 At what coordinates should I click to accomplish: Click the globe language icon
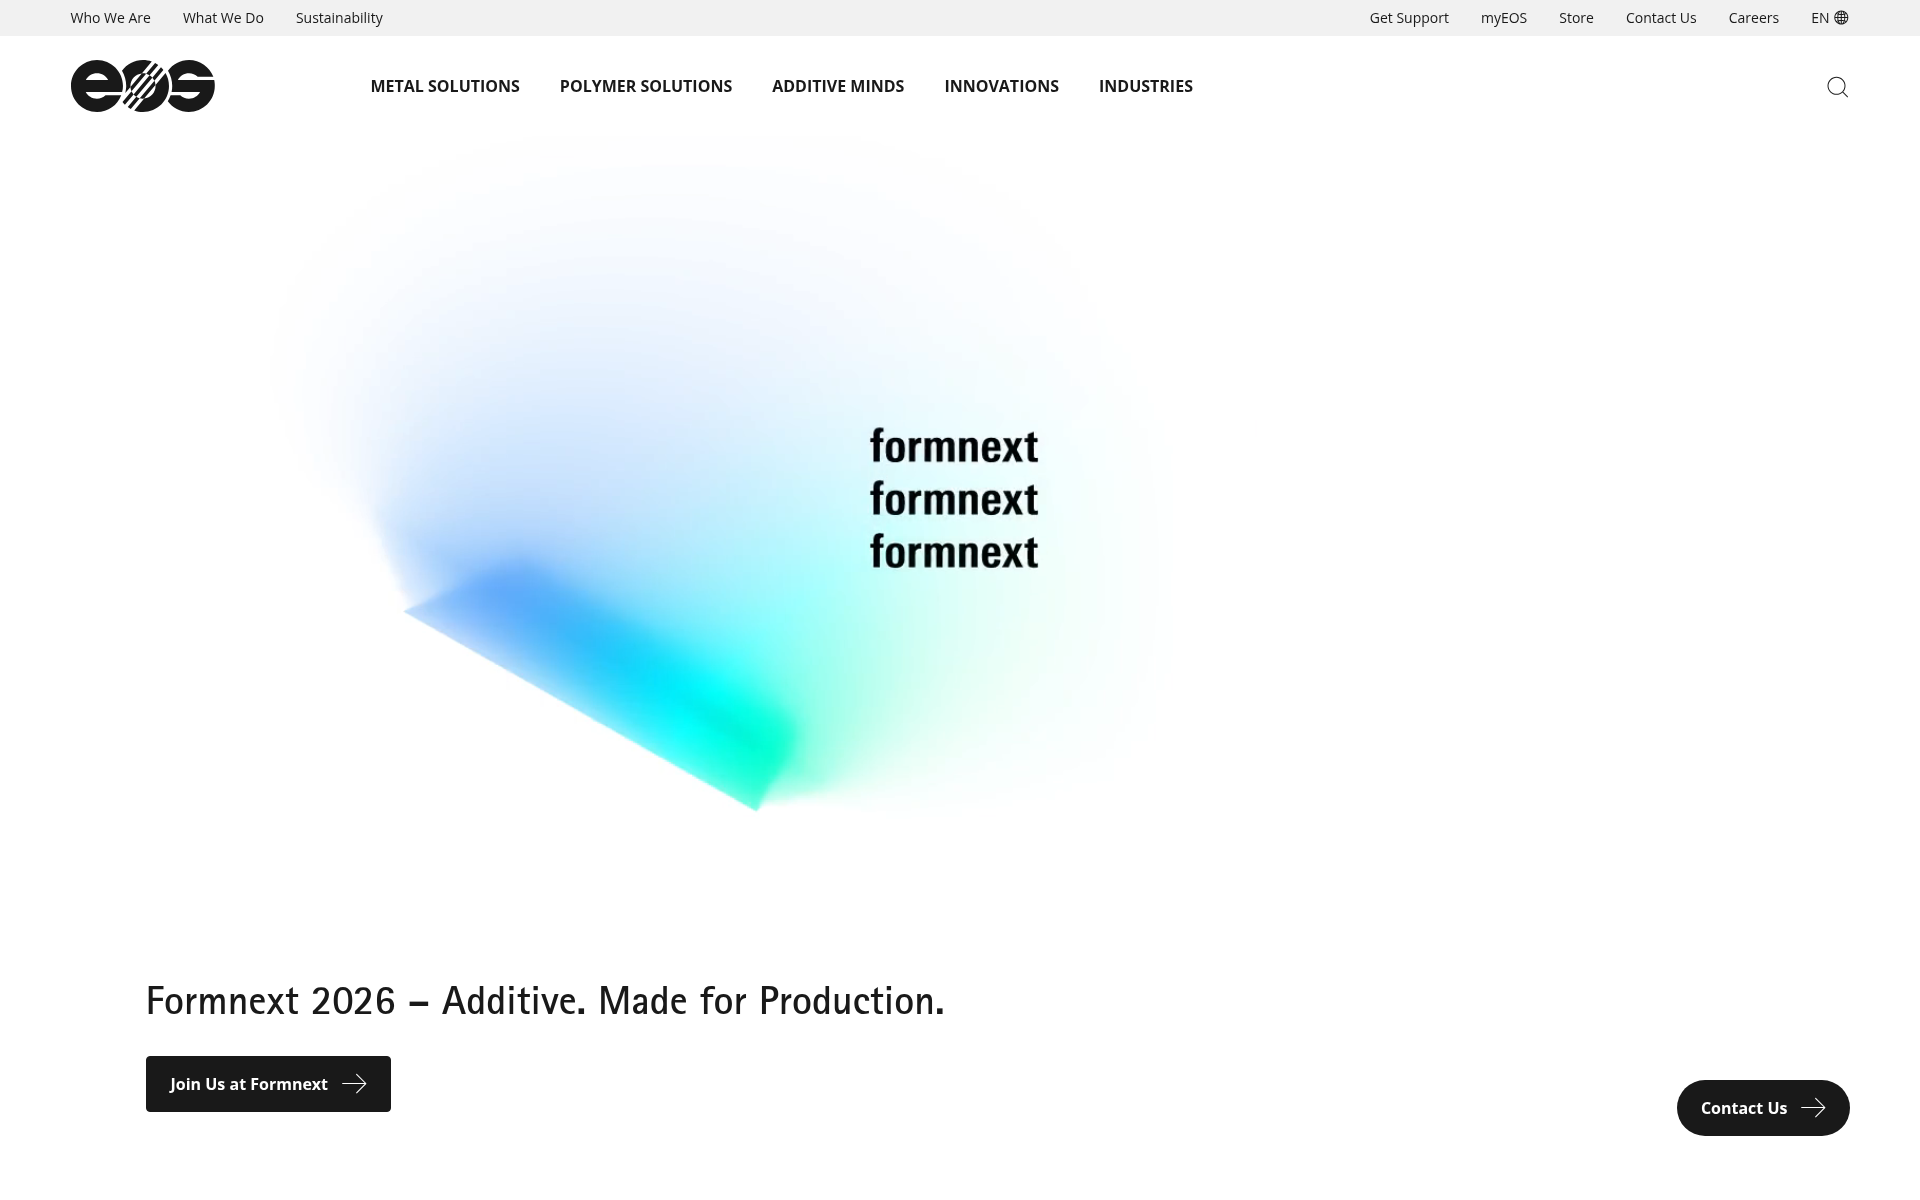coord(1841,18)
